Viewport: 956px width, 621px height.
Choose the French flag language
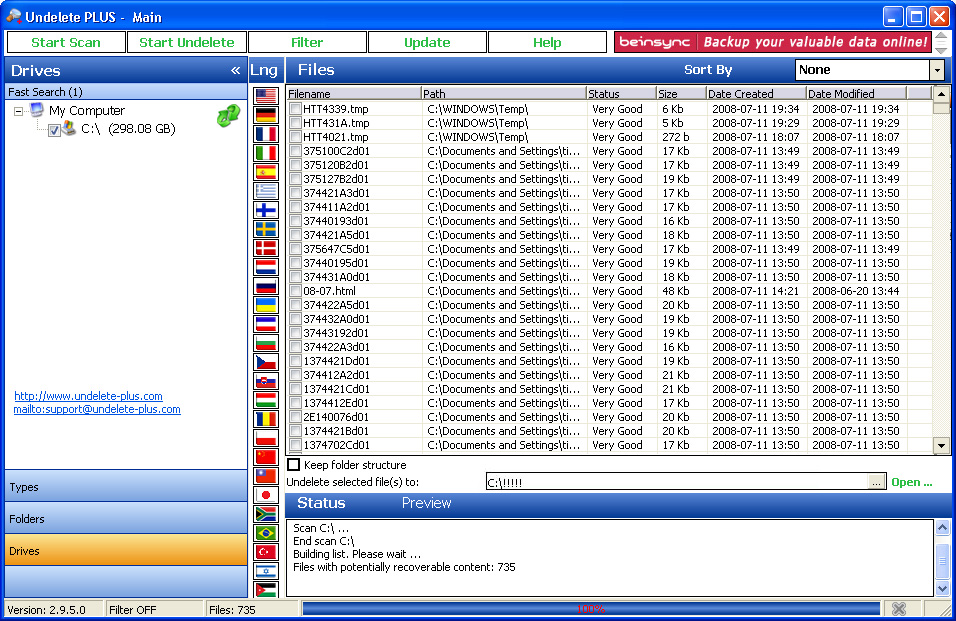pyautogui.click(x=266, y=133)
